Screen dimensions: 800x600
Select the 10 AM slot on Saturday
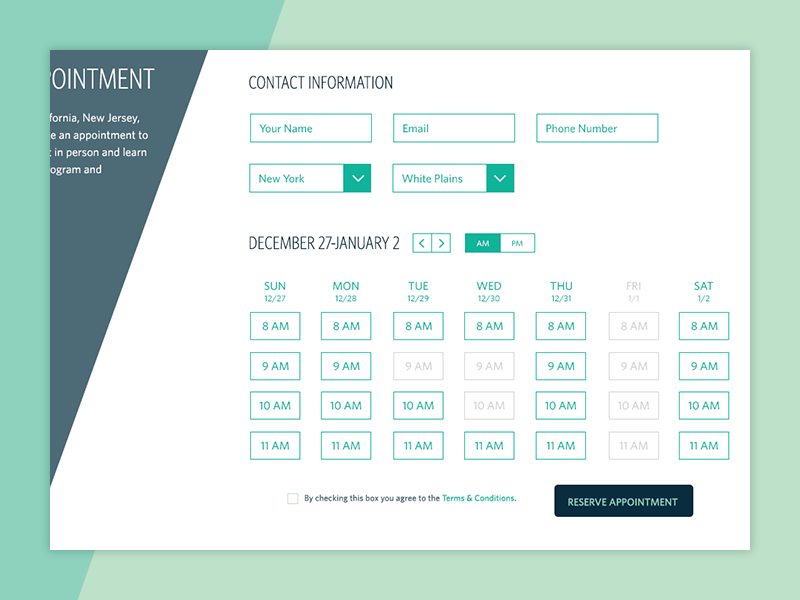(x=704, y=406)
